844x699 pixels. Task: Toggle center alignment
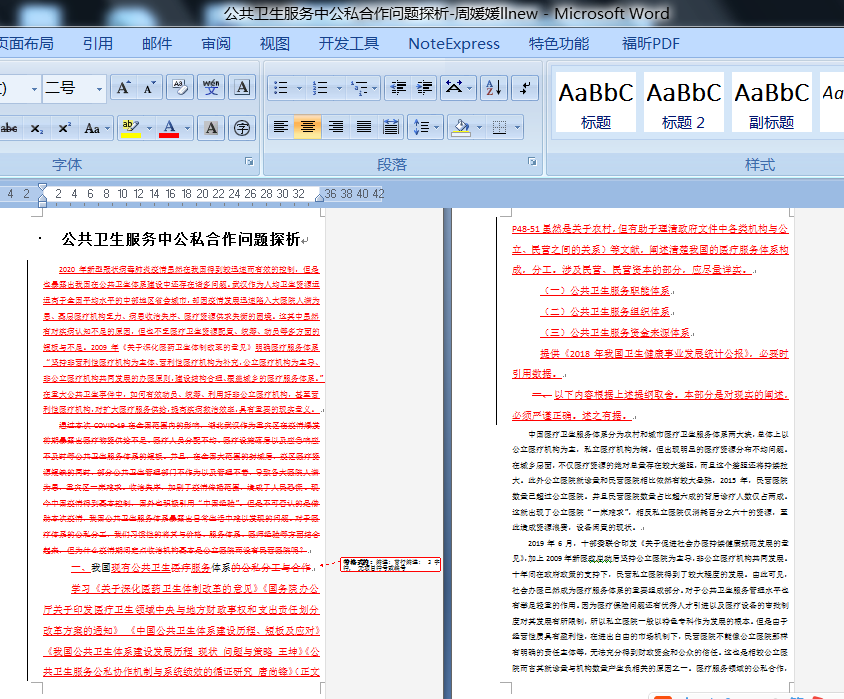[x=308, y=127]
